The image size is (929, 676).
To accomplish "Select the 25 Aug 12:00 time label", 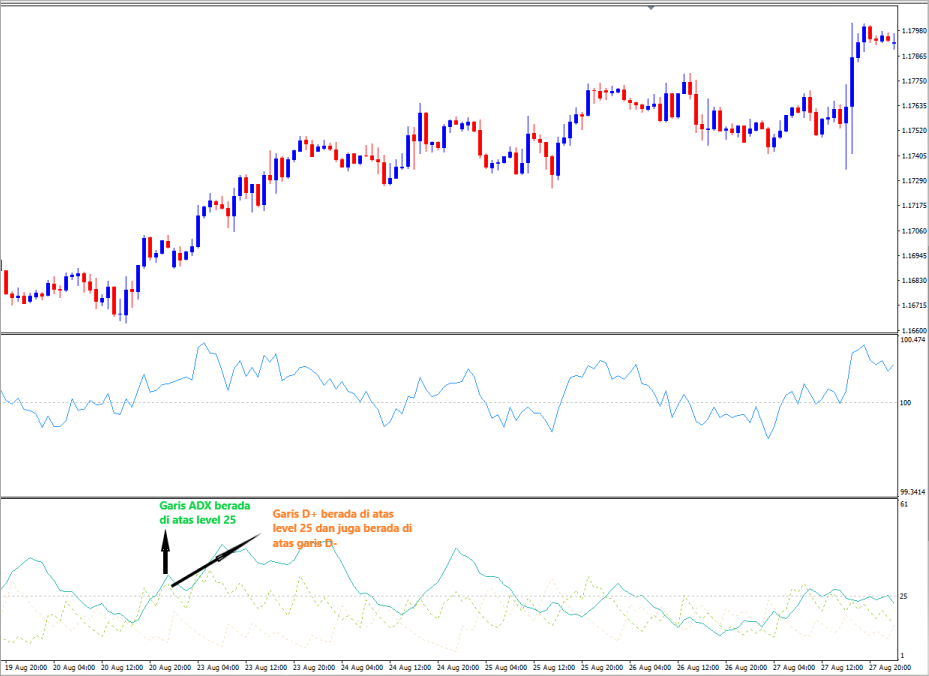I will [554, 668].
